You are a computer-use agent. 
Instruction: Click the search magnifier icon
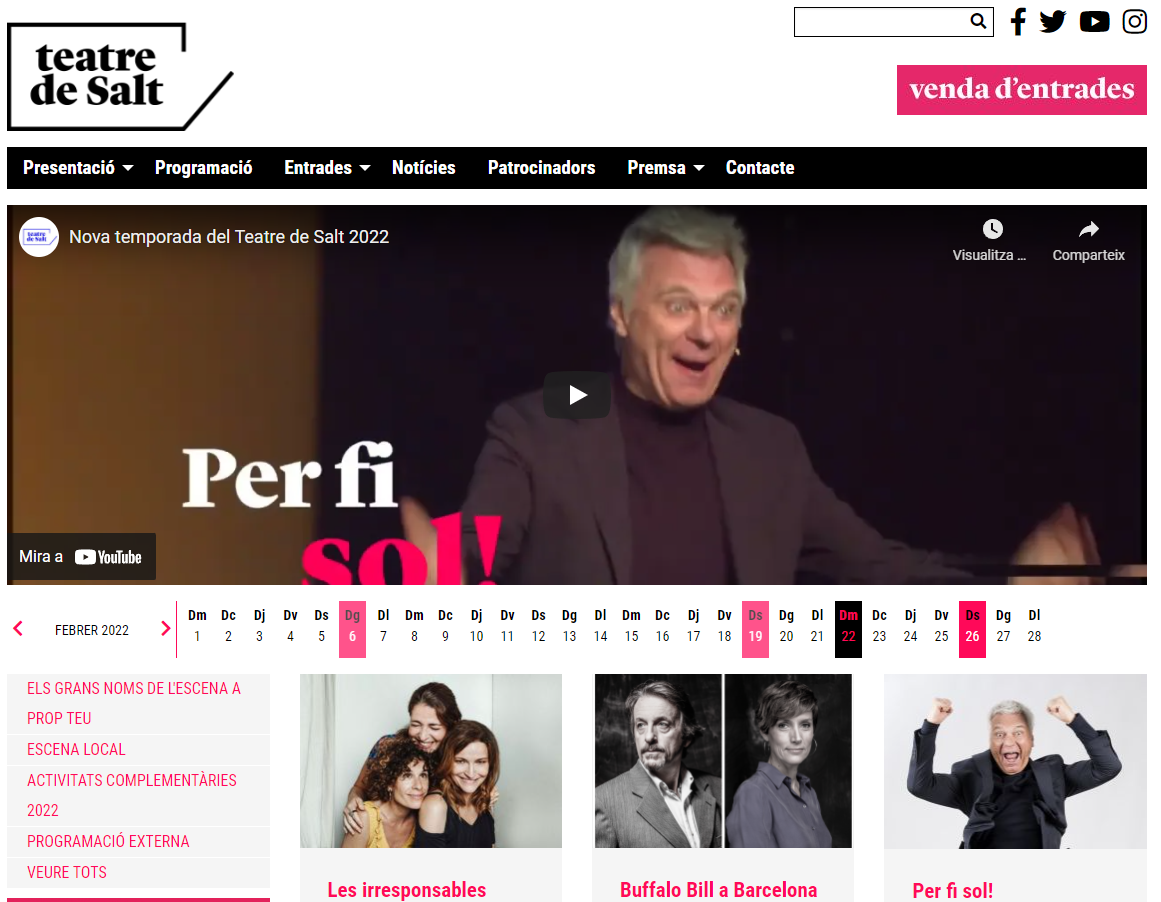click(x=978, y=21)
